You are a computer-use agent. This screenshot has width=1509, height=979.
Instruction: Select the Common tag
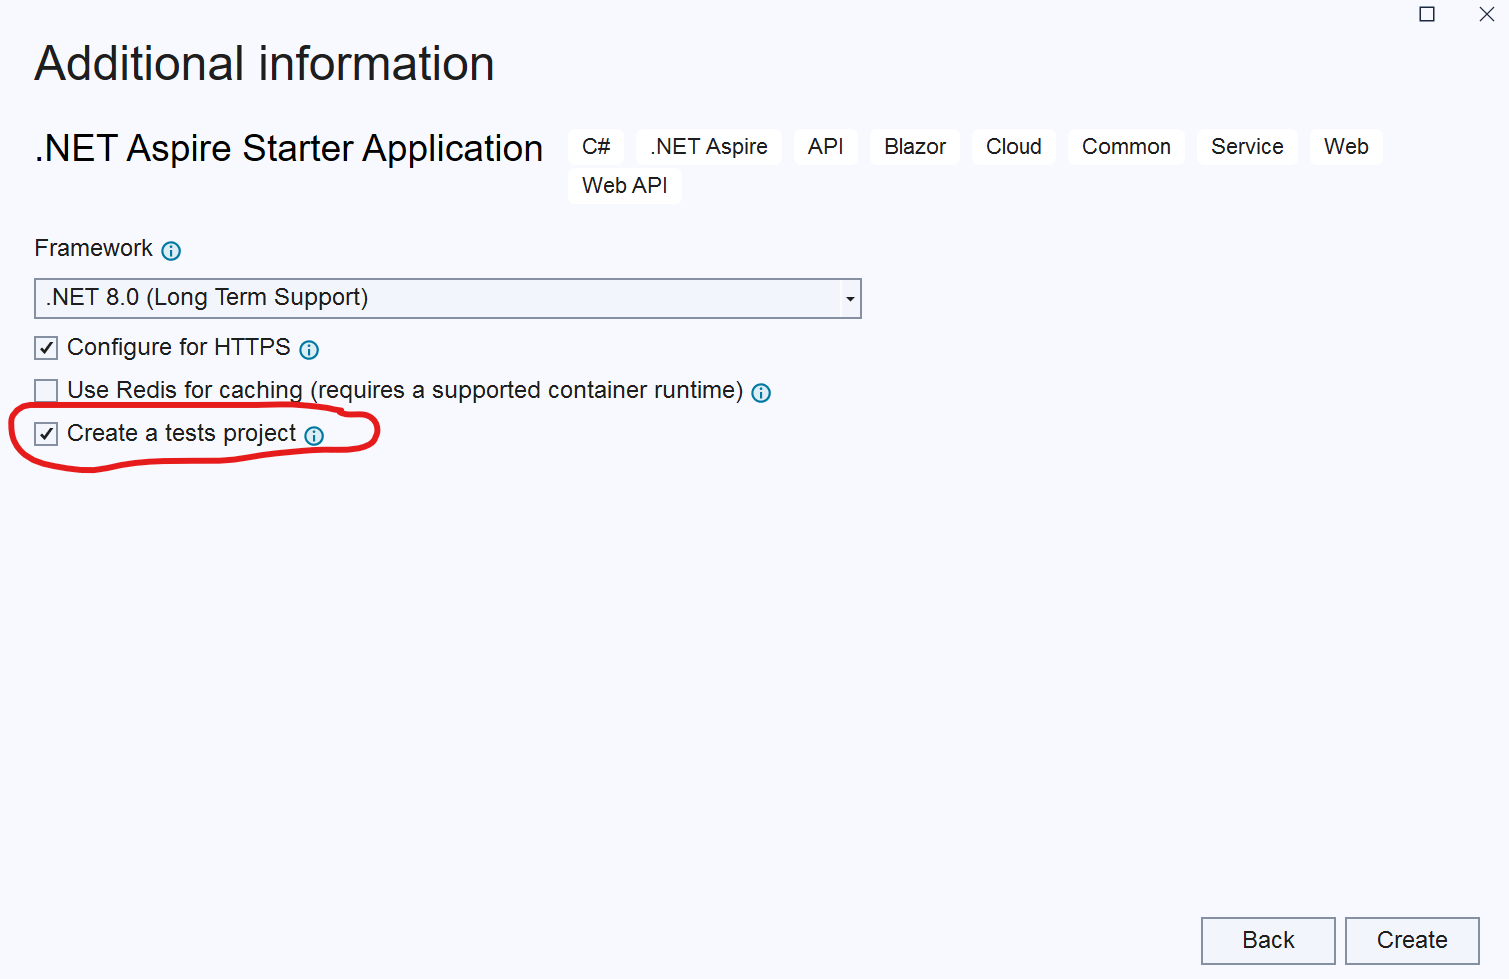1126,146
